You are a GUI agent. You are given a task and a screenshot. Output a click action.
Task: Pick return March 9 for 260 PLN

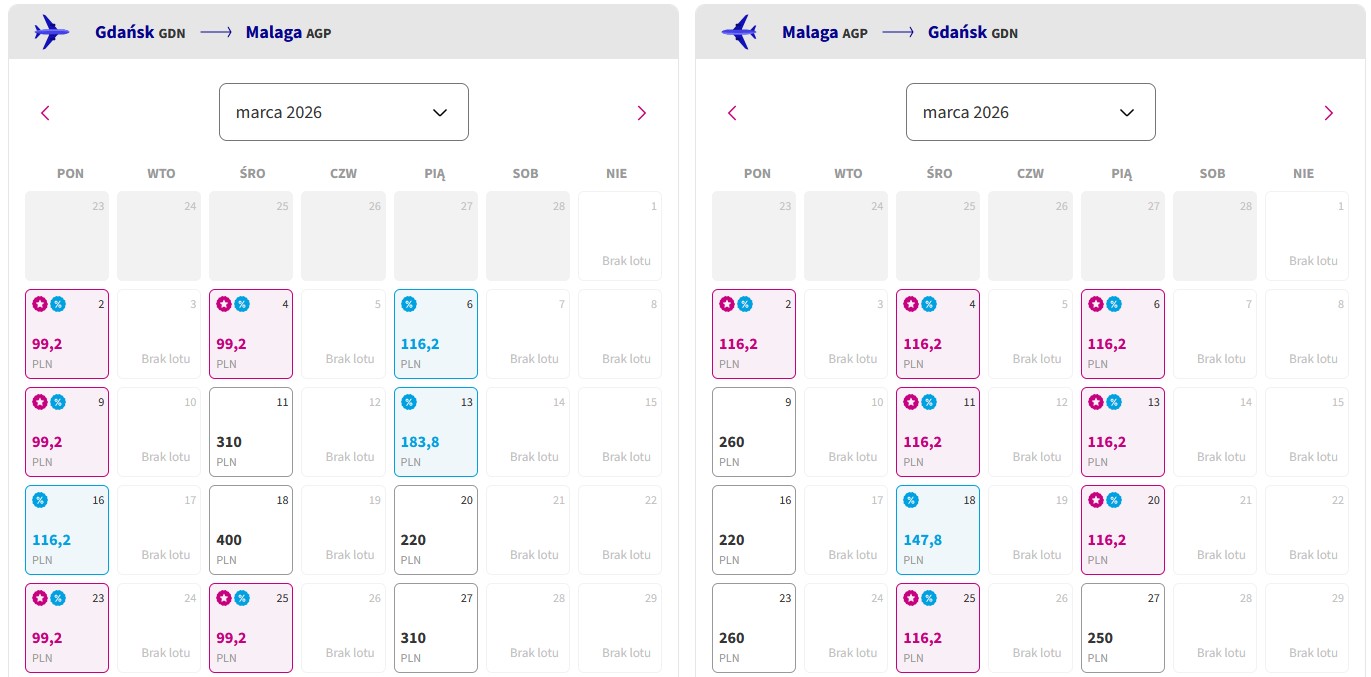pyautogui.click(x=754, y=432)
